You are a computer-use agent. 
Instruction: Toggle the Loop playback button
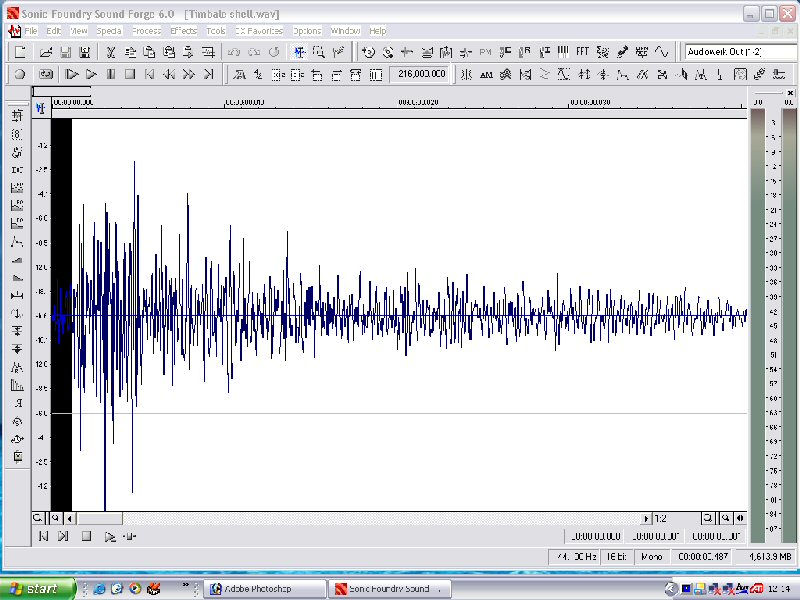click(x=46, y=74)
